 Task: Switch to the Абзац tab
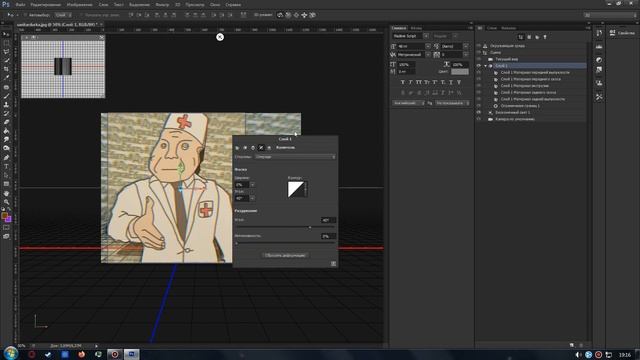pos(416,28)
